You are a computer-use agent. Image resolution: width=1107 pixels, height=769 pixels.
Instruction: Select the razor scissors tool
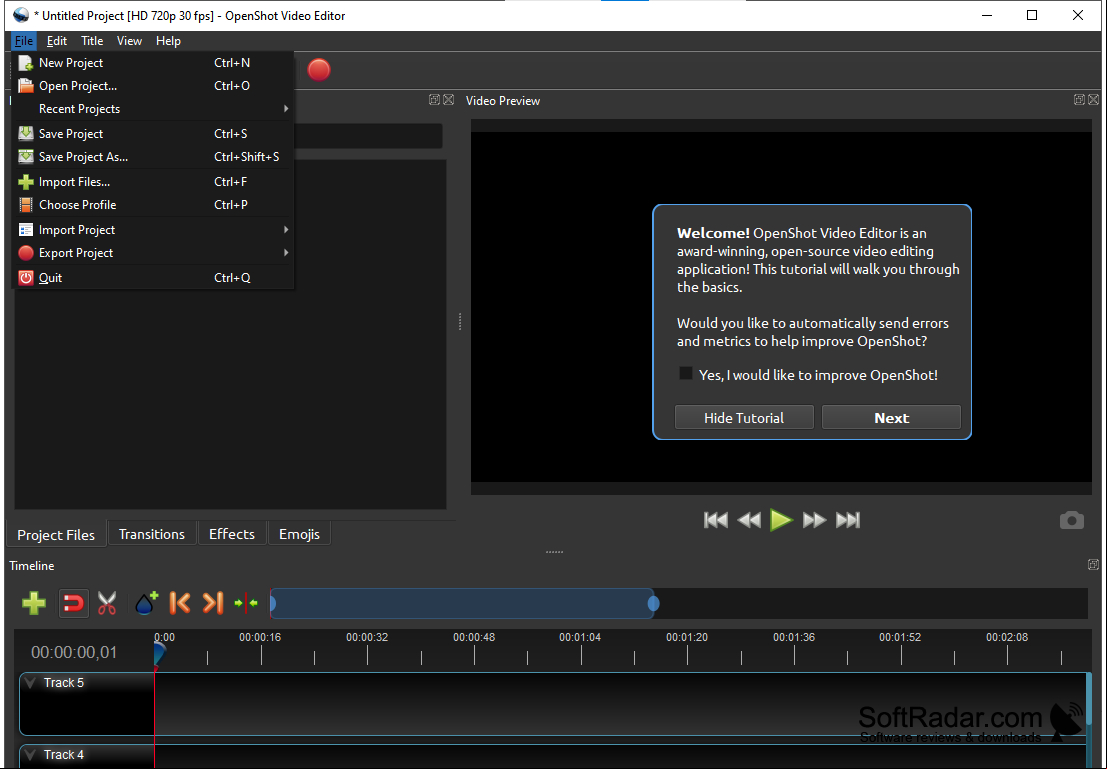click(x=107, y=603)
